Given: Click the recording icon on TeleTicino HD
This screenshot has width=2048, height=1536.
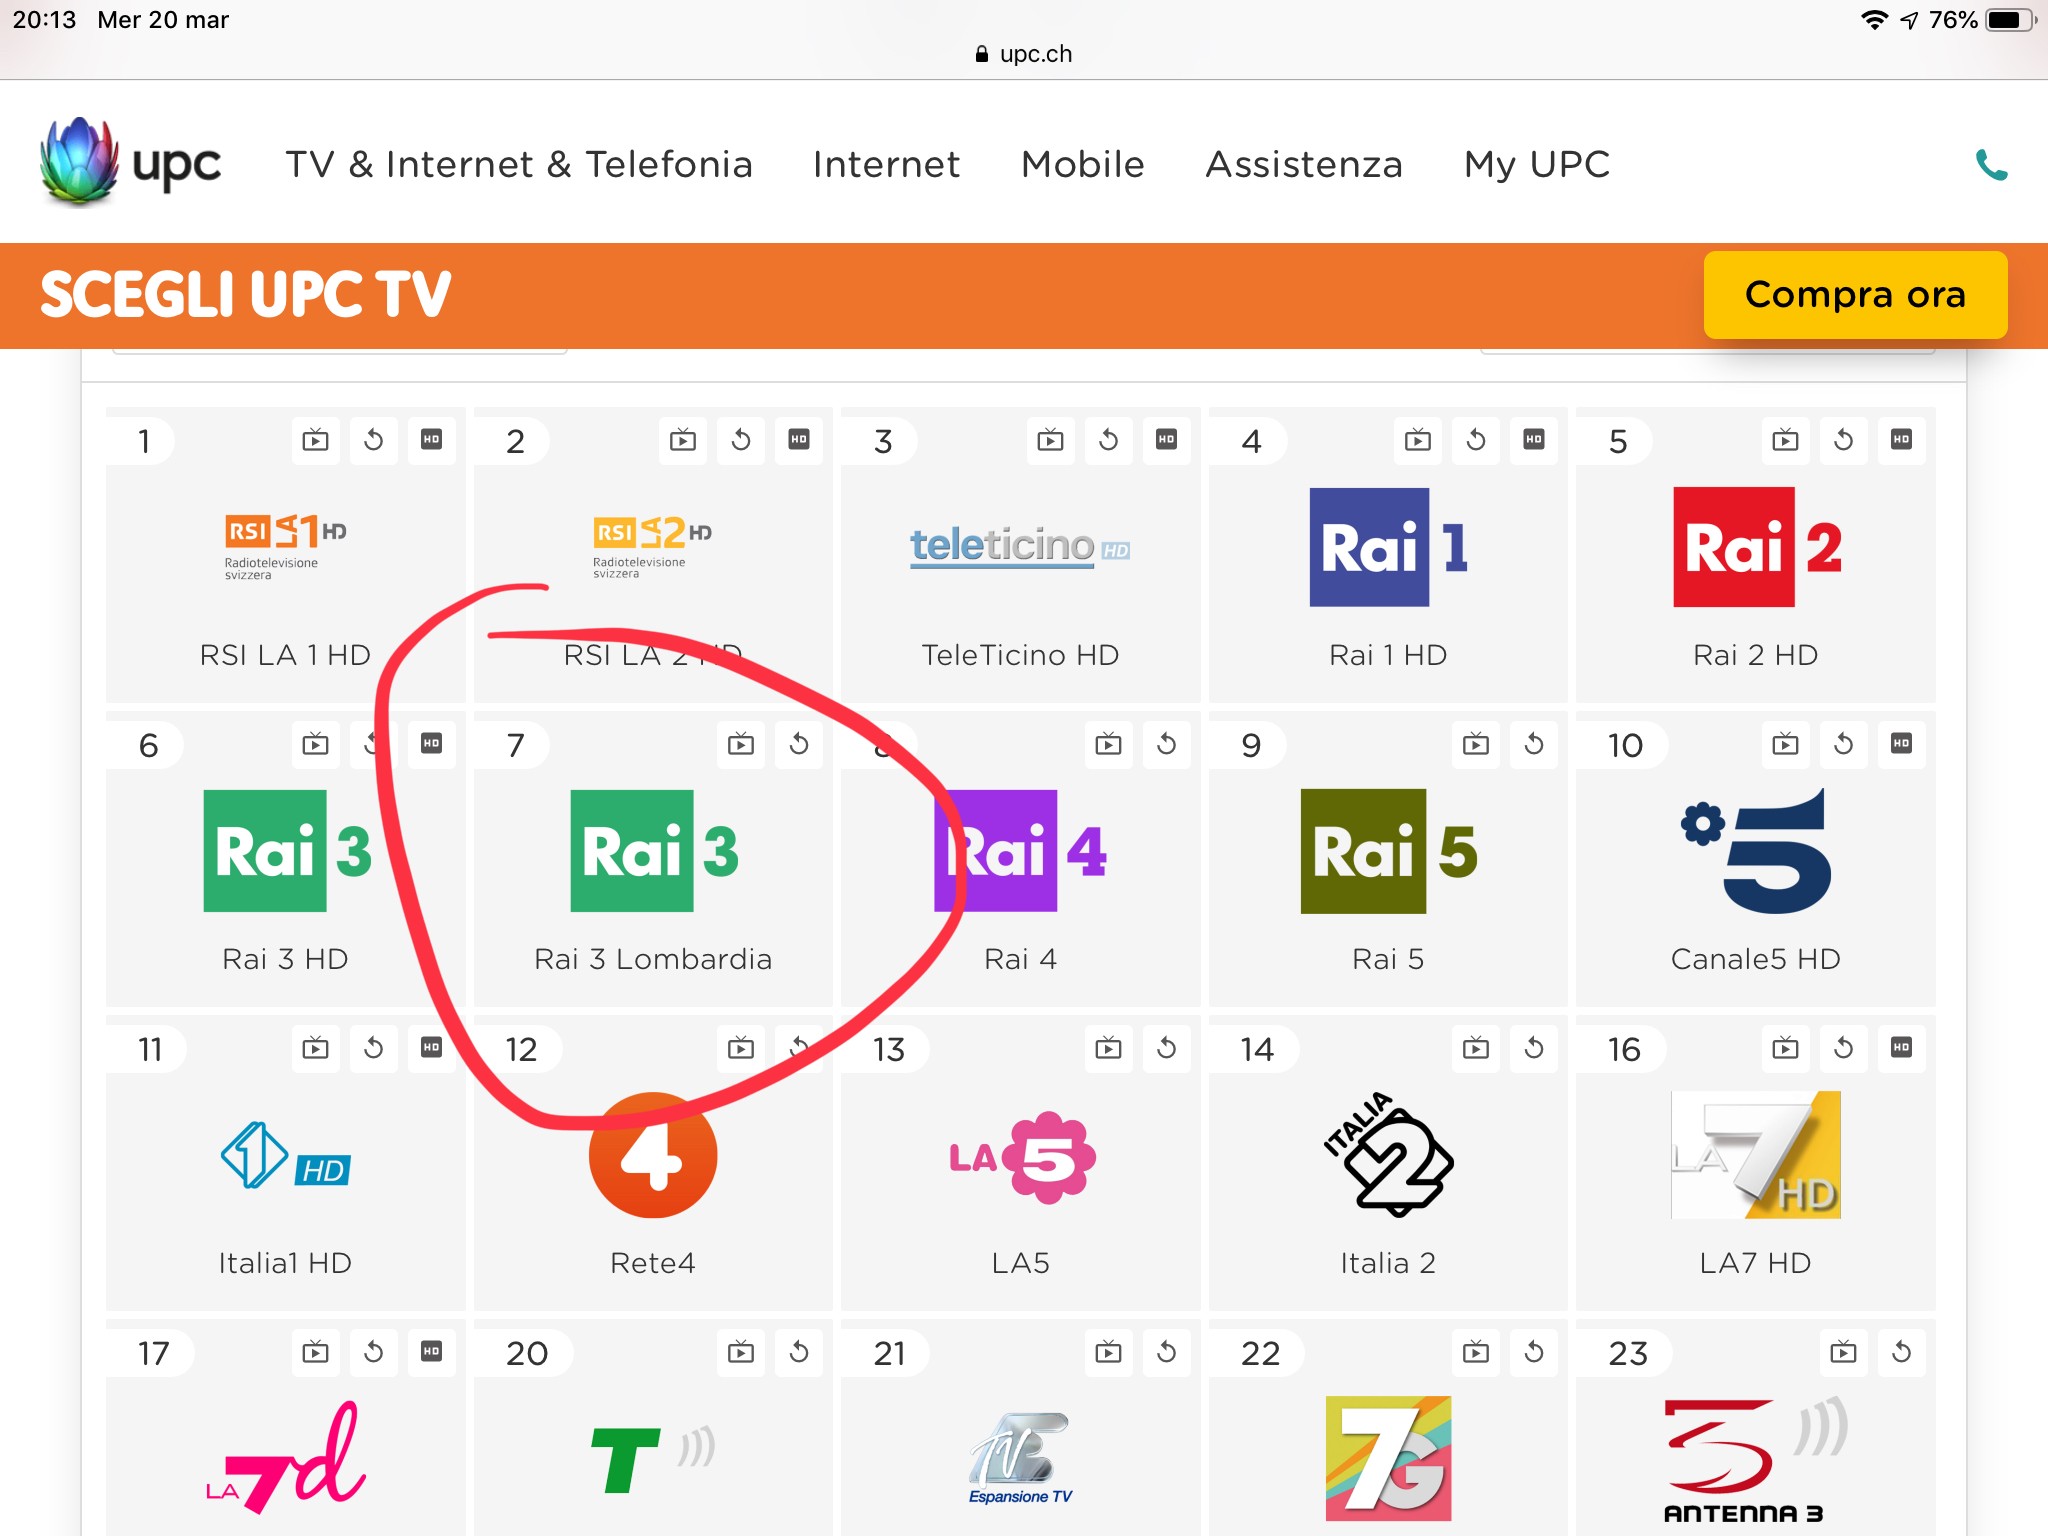Looking at the screenshot, I should coord(1050,440).
